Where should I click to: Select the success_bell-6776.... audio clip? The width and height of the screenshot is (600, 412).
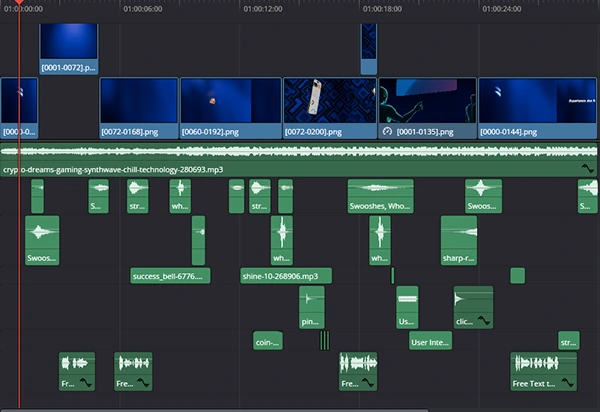tap(170, 276)
